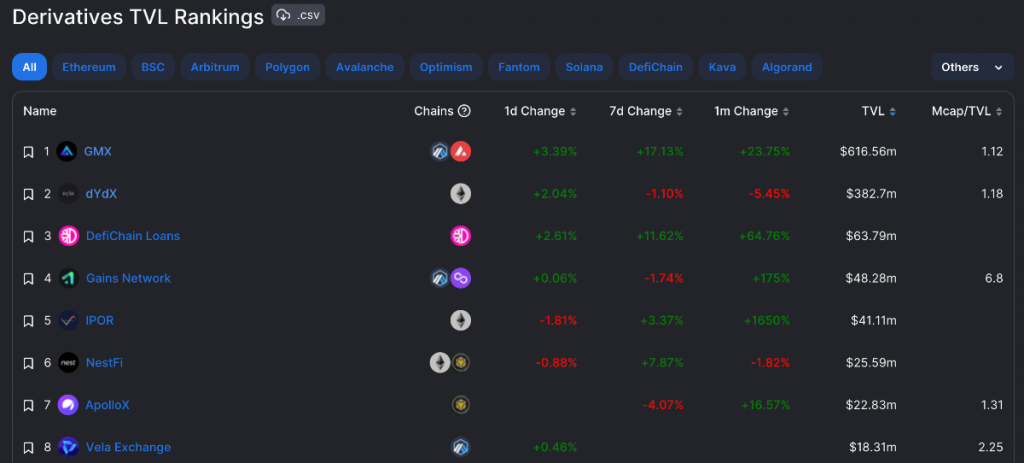The image size is (1024, 463).
Task: Click the Chains help question-mark icon
Action: coord(464,111)
